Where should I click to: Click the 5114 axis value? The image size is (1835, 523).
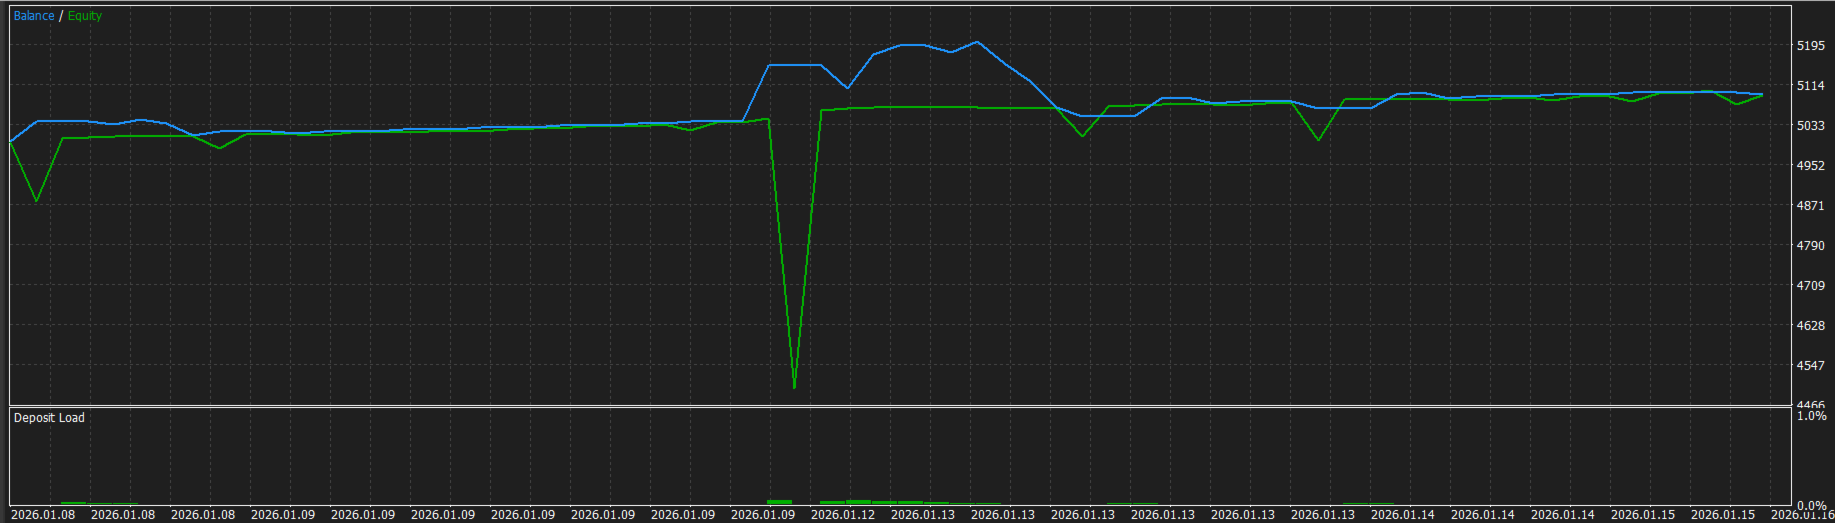(1811, 86)
